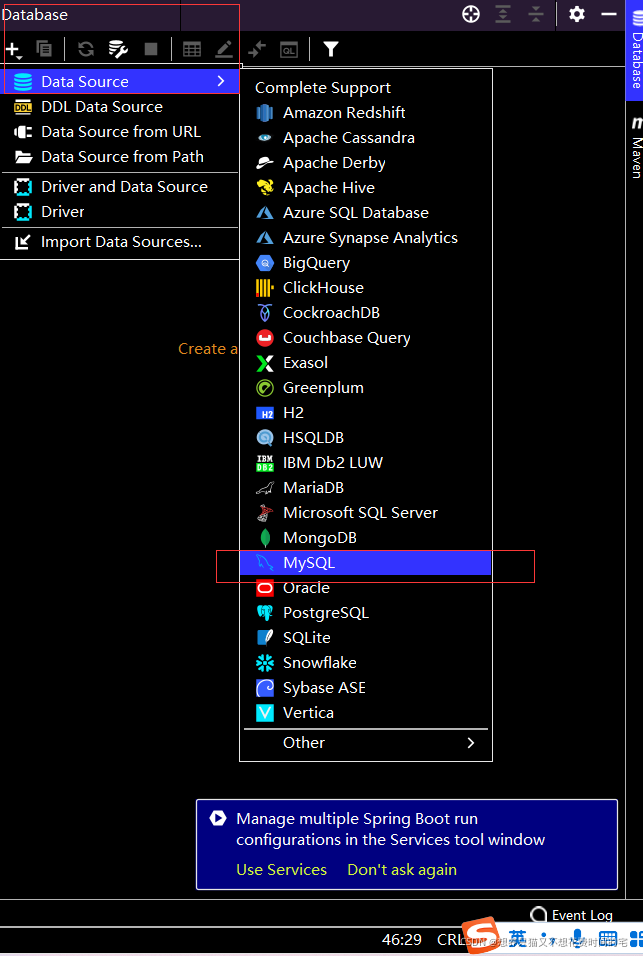Select PostgreSQL
643x956 pixels.
coord(366,613)
